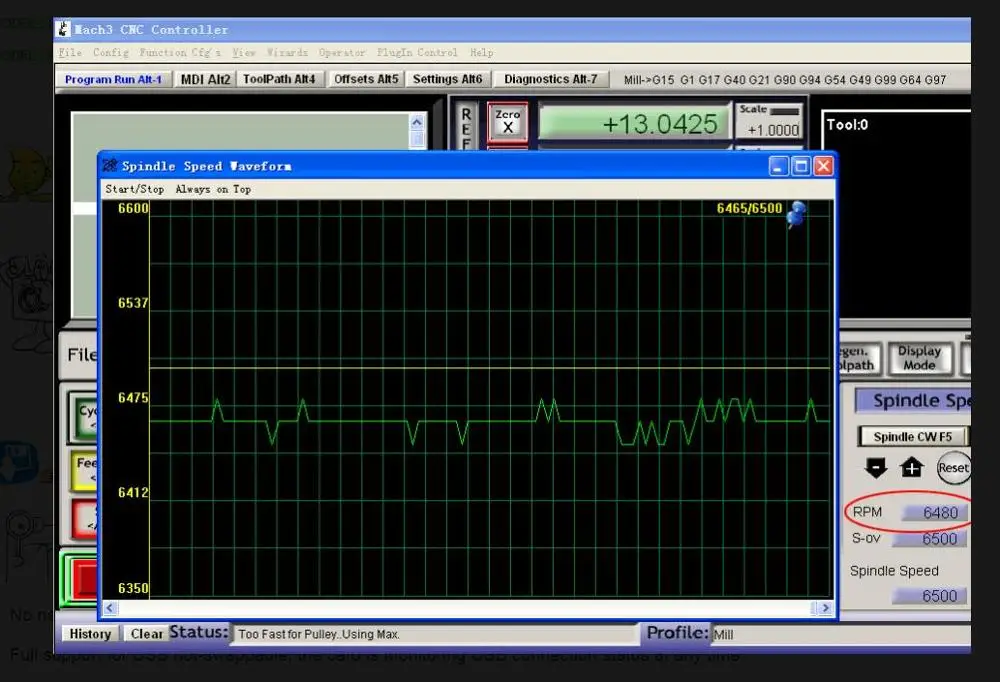Click the 6412 axis label

pyautogui.click(x=133, y=492)
